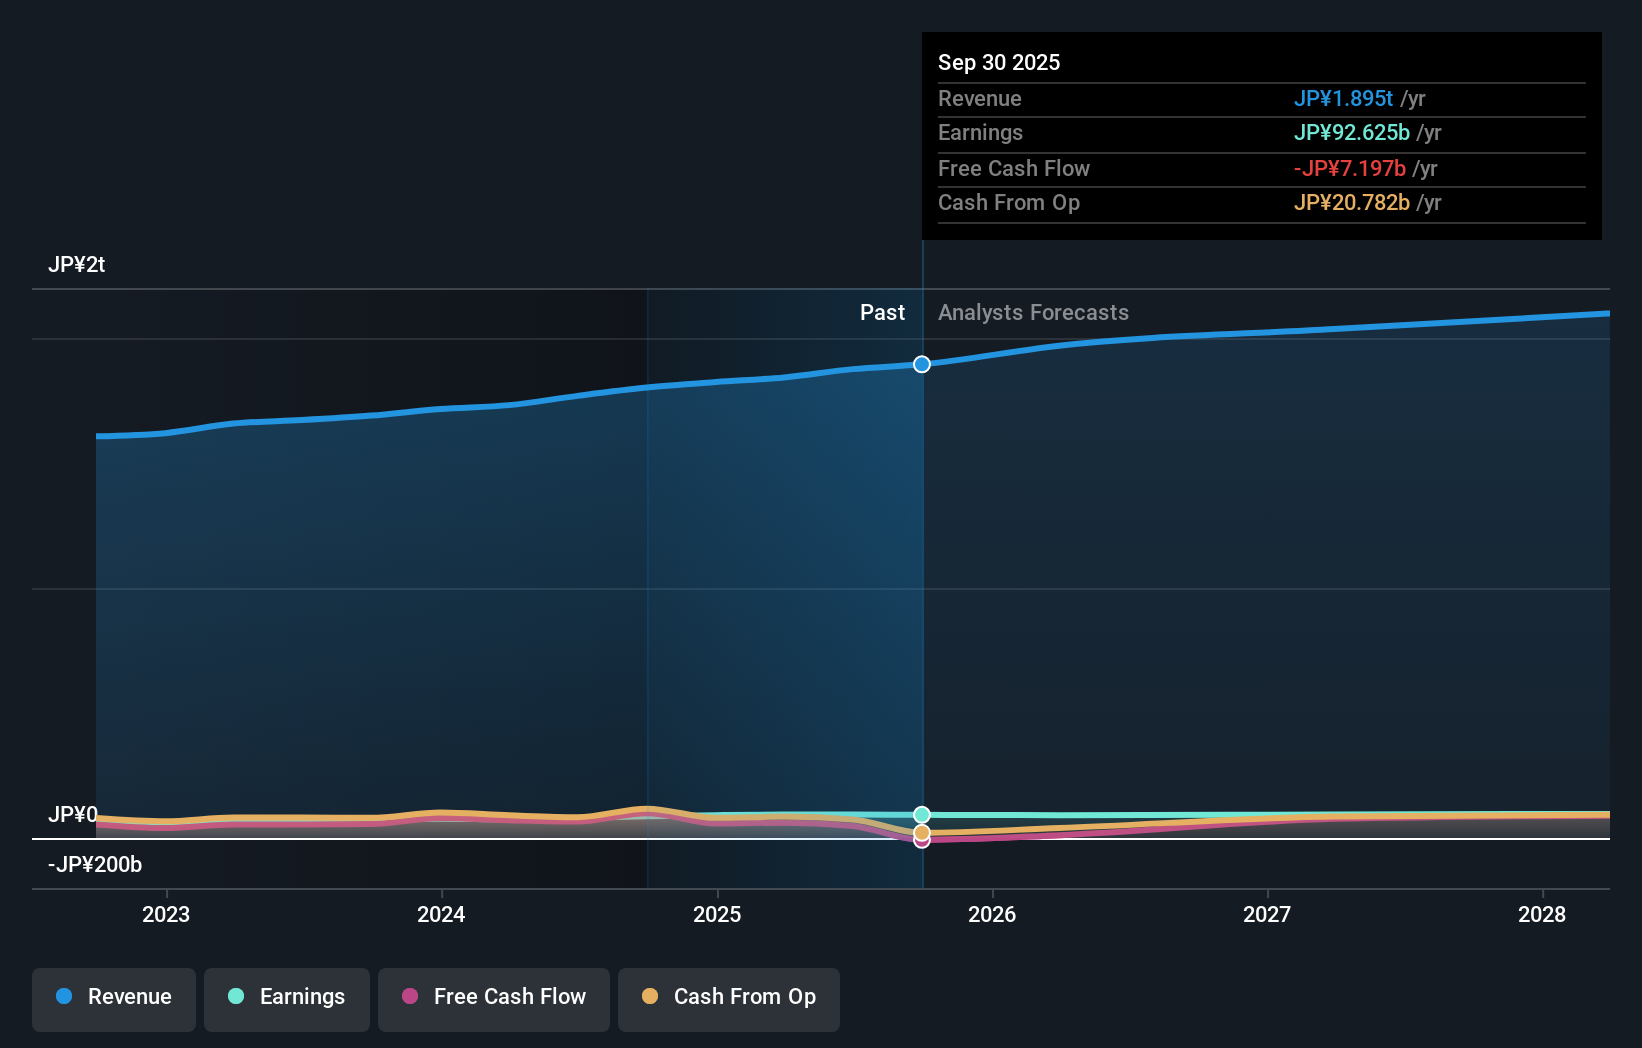Toggle the Revenue series visibility
The image size is (1642, 1048).
(x=113, y=997)
